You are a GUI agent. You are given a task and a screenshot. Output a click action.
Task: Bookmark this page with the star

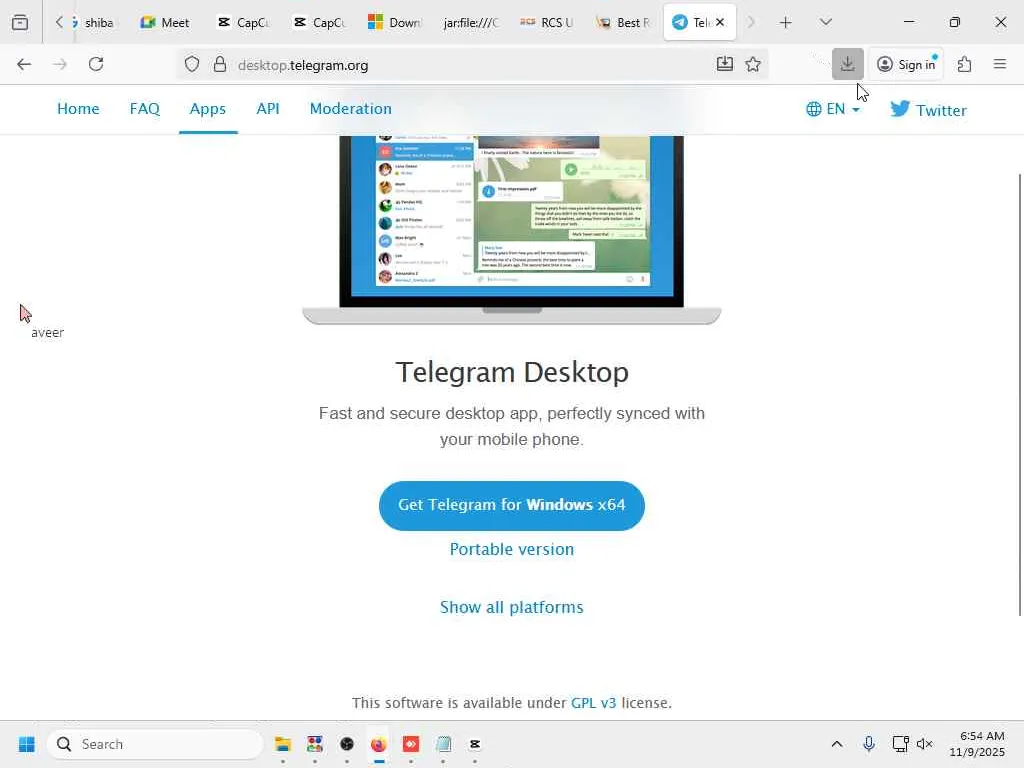pos(753,64)
